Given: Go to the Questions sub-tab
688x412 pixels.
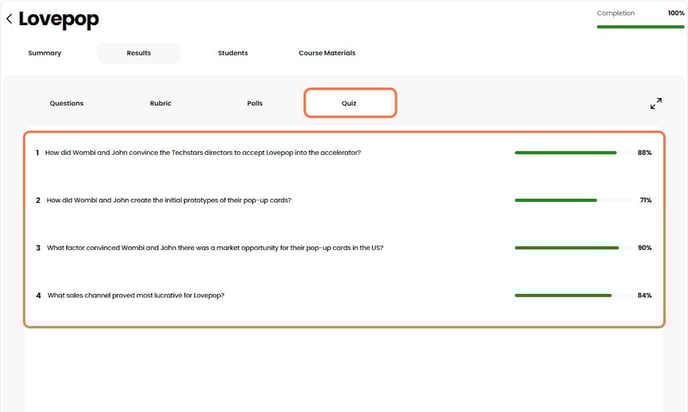Looking at the screenshot, I should pos(67,103).
